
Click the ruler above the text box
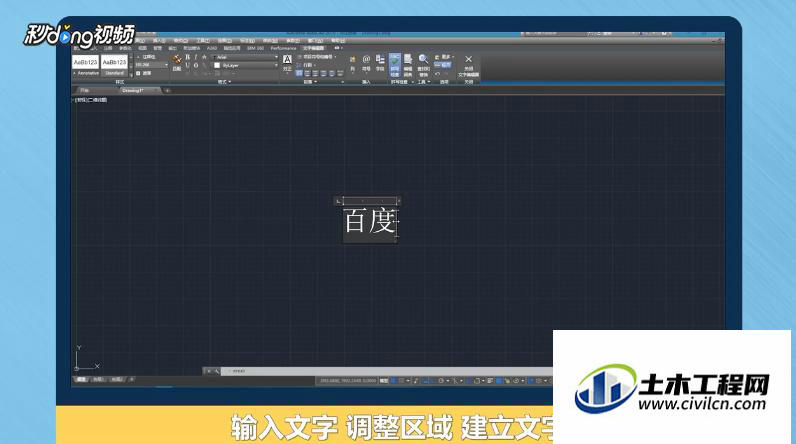click(370, 201)
